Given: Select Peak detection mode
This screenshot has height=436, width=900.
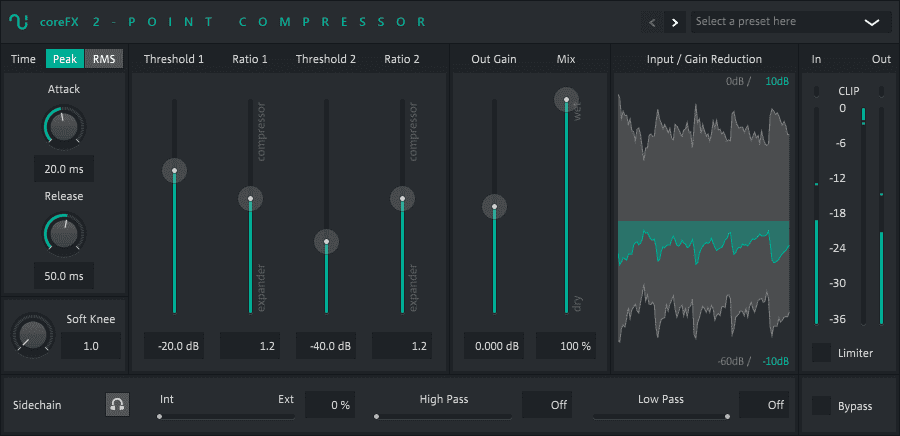Looking at the screenshot, I should tap(66, 59).
